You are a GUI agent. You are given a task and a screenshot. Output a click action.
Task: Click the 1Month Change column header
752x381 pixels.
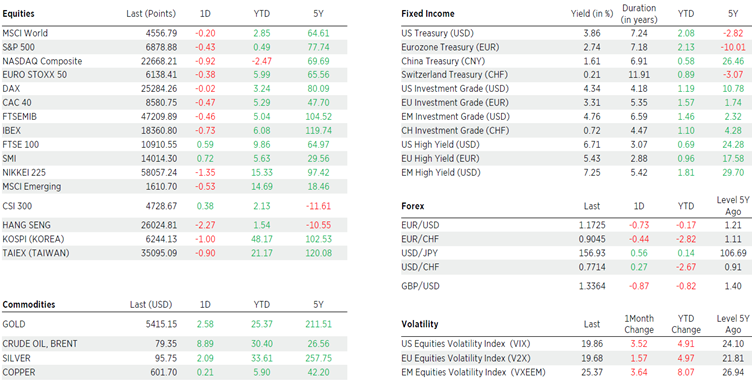[639, 324]
